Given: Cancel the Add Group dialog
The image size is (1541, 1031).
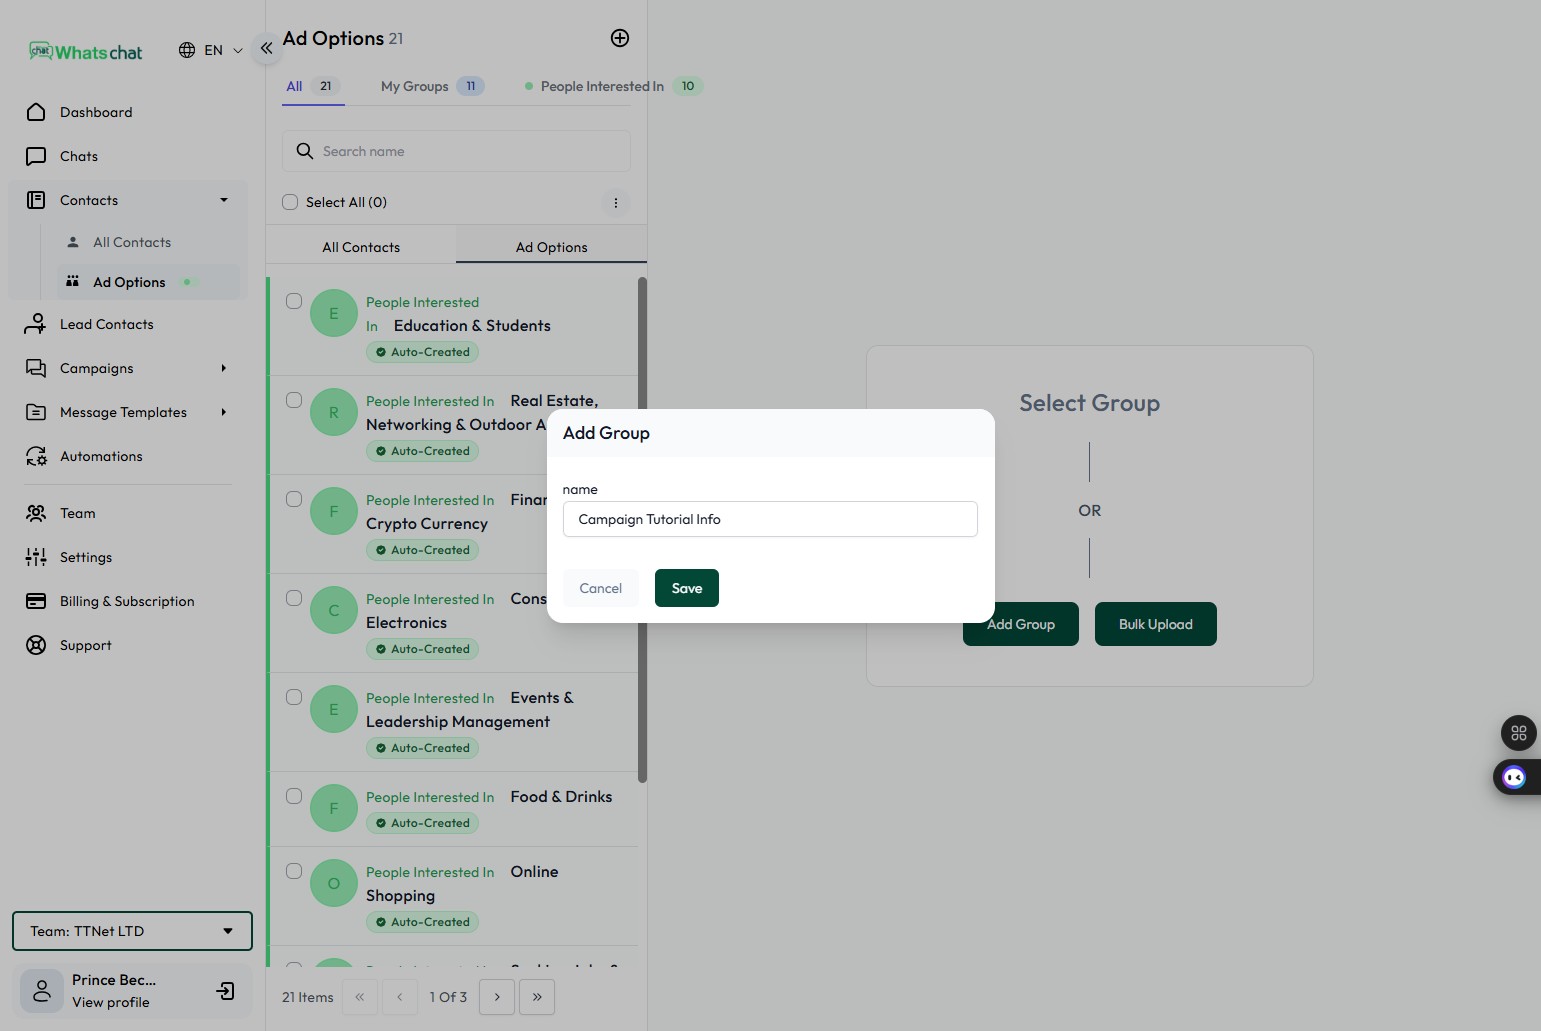Looking at the screenshot, I should point(600,588).
